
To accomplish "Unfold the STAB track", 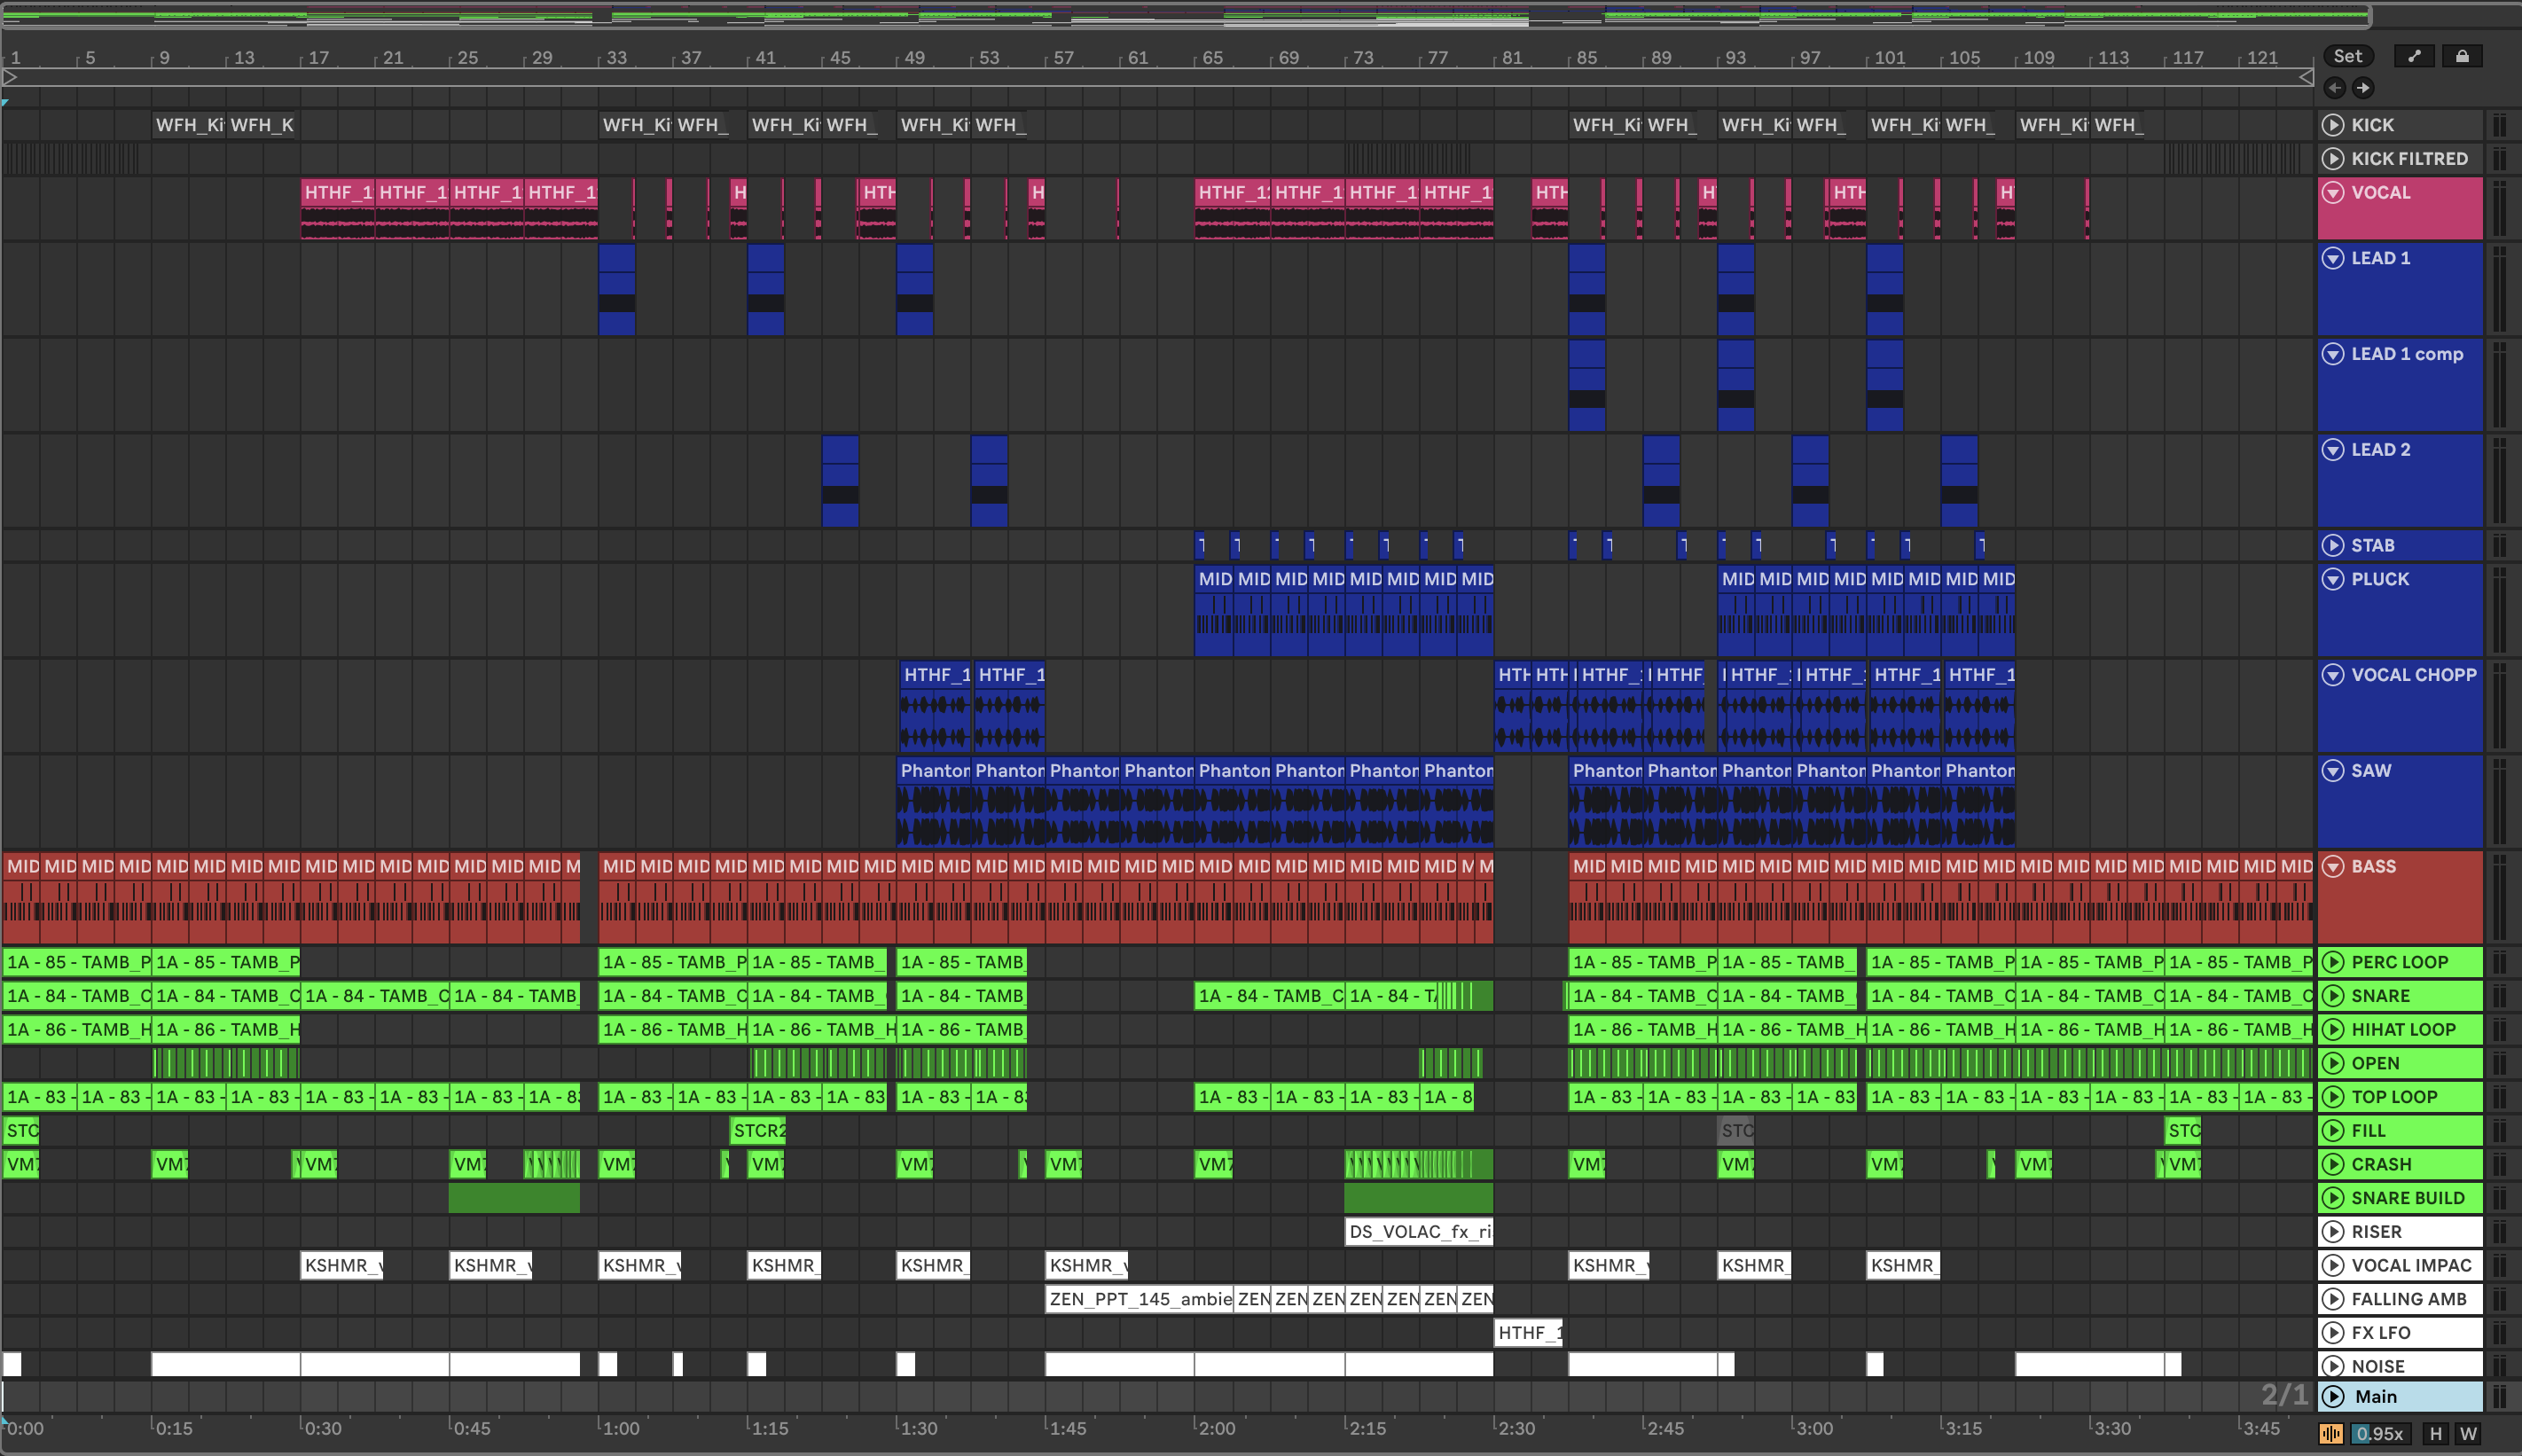I will (x=2333, y=545).
